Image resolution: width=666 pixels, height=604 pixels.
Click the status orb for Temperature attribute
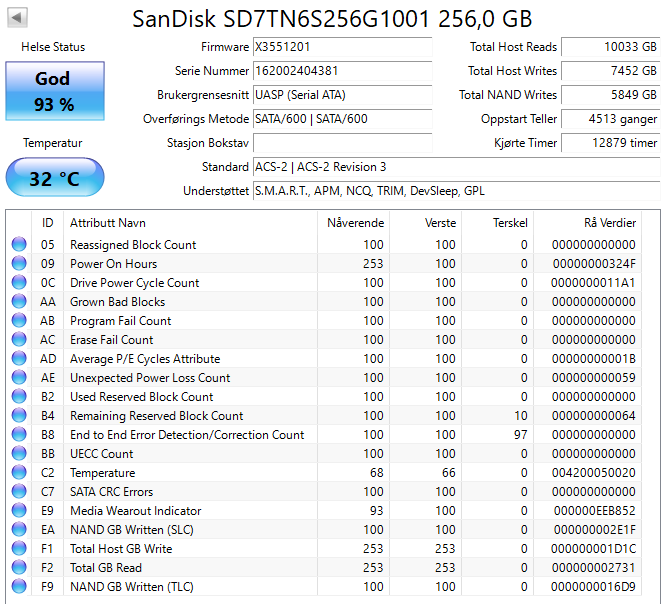pyautogui.click(x=19, y=473)
